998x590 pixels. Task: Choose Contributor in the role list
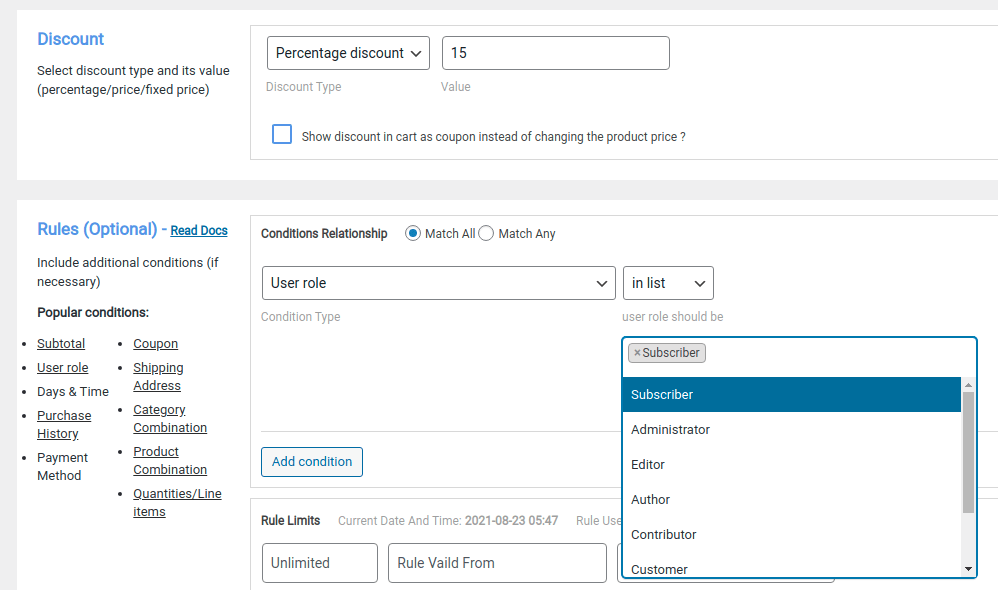[792, 535]
